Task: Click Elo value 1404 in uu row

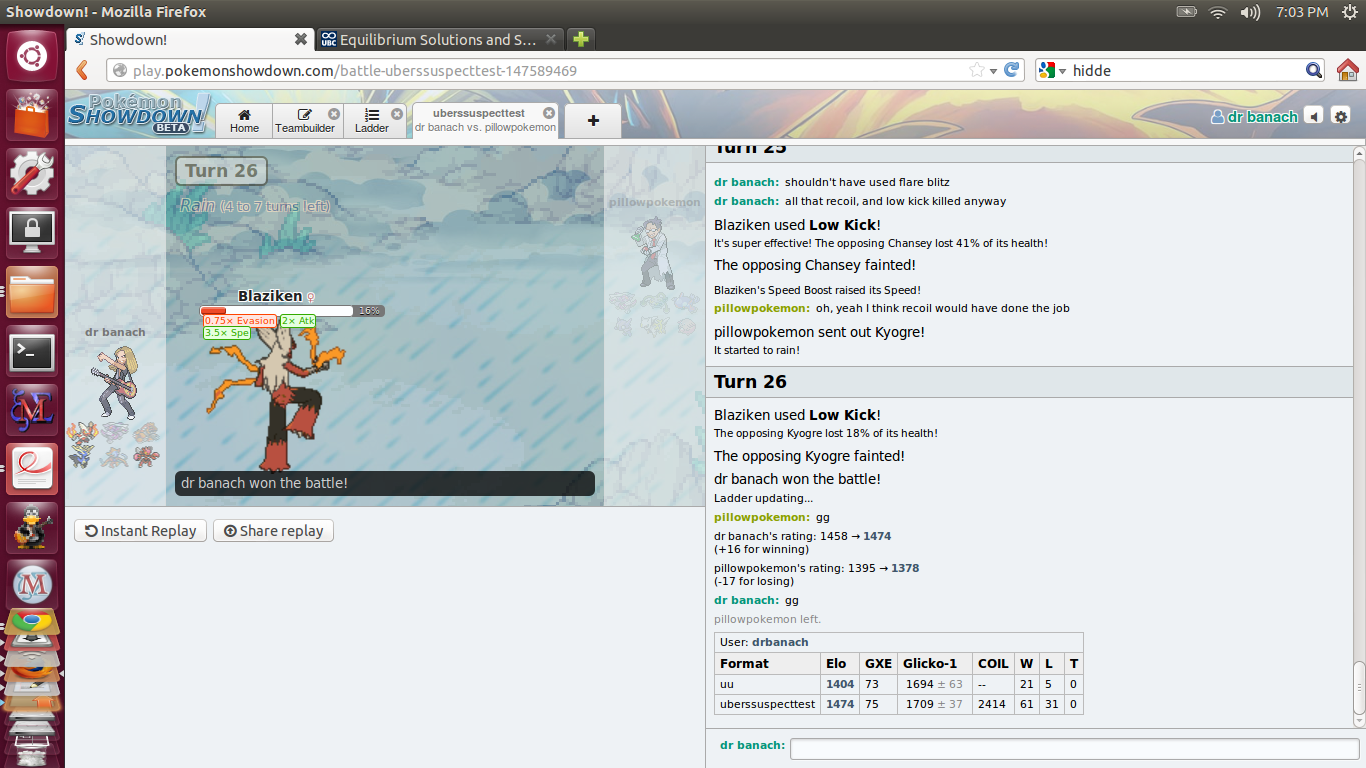Action: click(840, 684)
